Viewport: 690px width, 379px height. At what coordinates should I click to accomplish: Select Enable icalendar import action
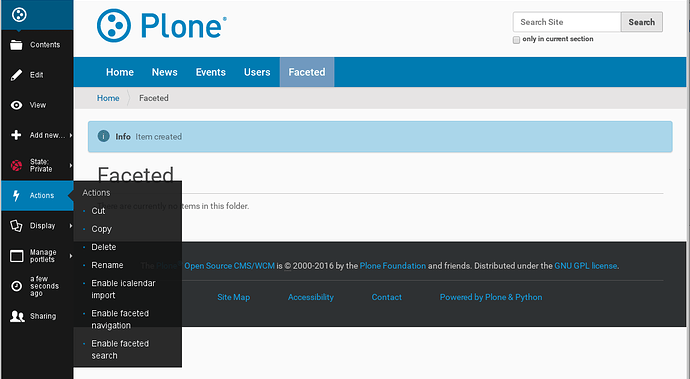pyautogui.click(x=123, y=289)
